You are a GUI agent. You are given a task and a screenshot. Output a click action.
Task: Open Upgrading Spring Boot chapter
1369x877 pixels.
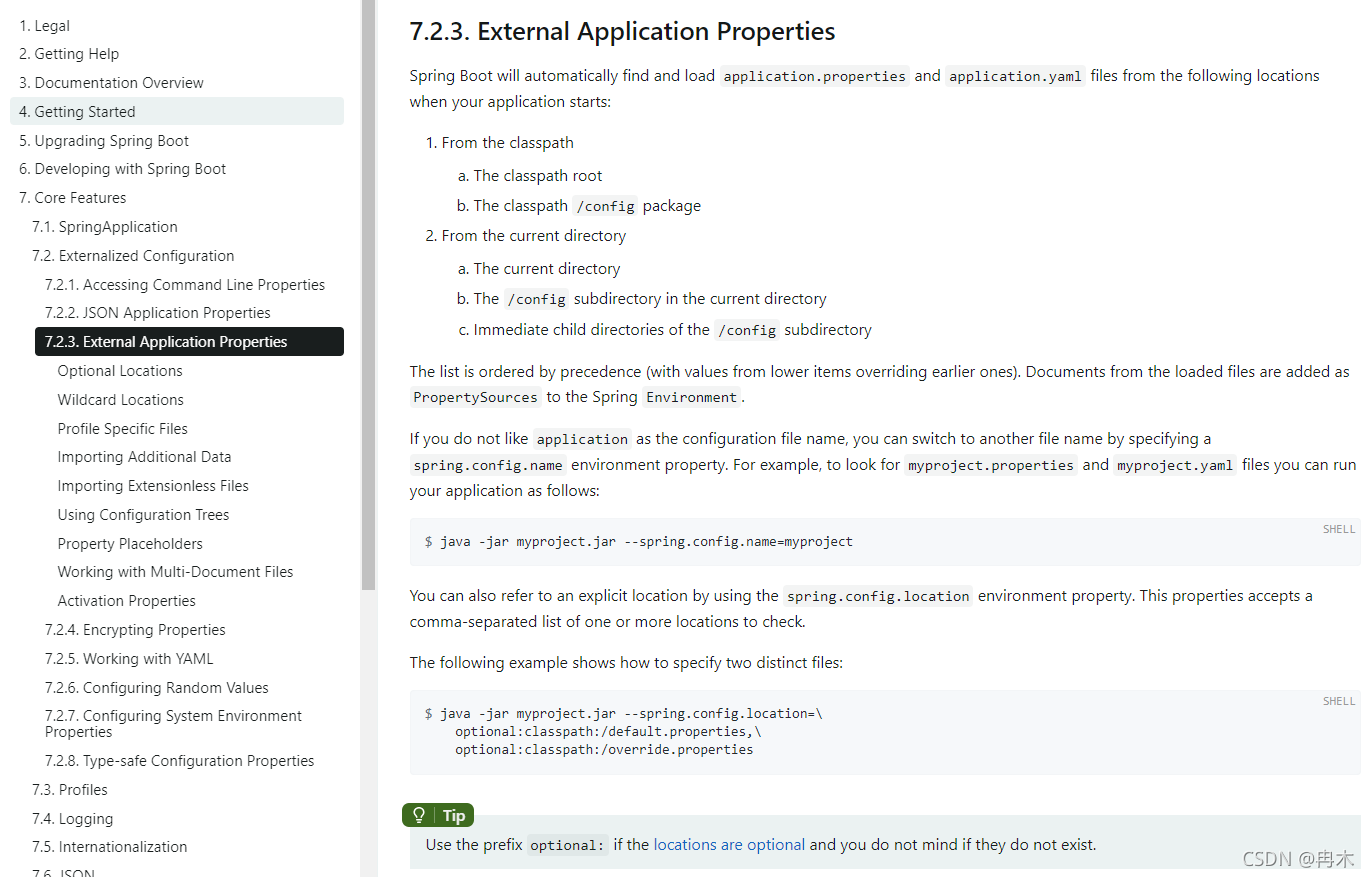104,141
